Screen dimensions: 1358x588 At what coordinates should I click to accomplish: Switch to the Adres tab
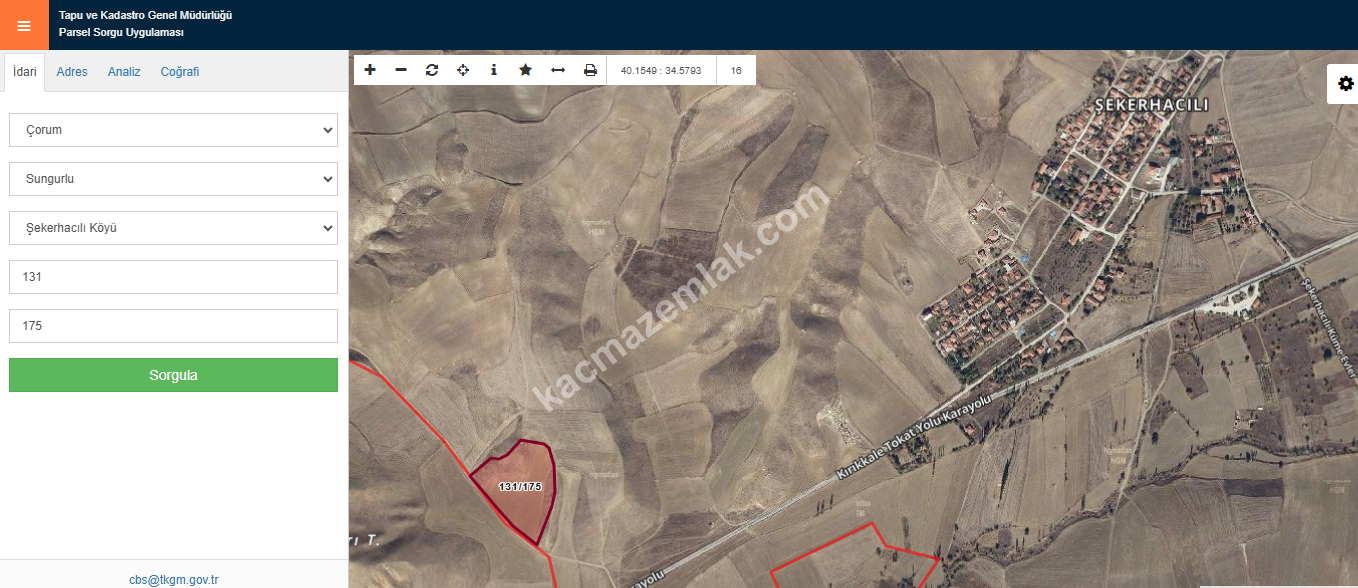(72, 72)
